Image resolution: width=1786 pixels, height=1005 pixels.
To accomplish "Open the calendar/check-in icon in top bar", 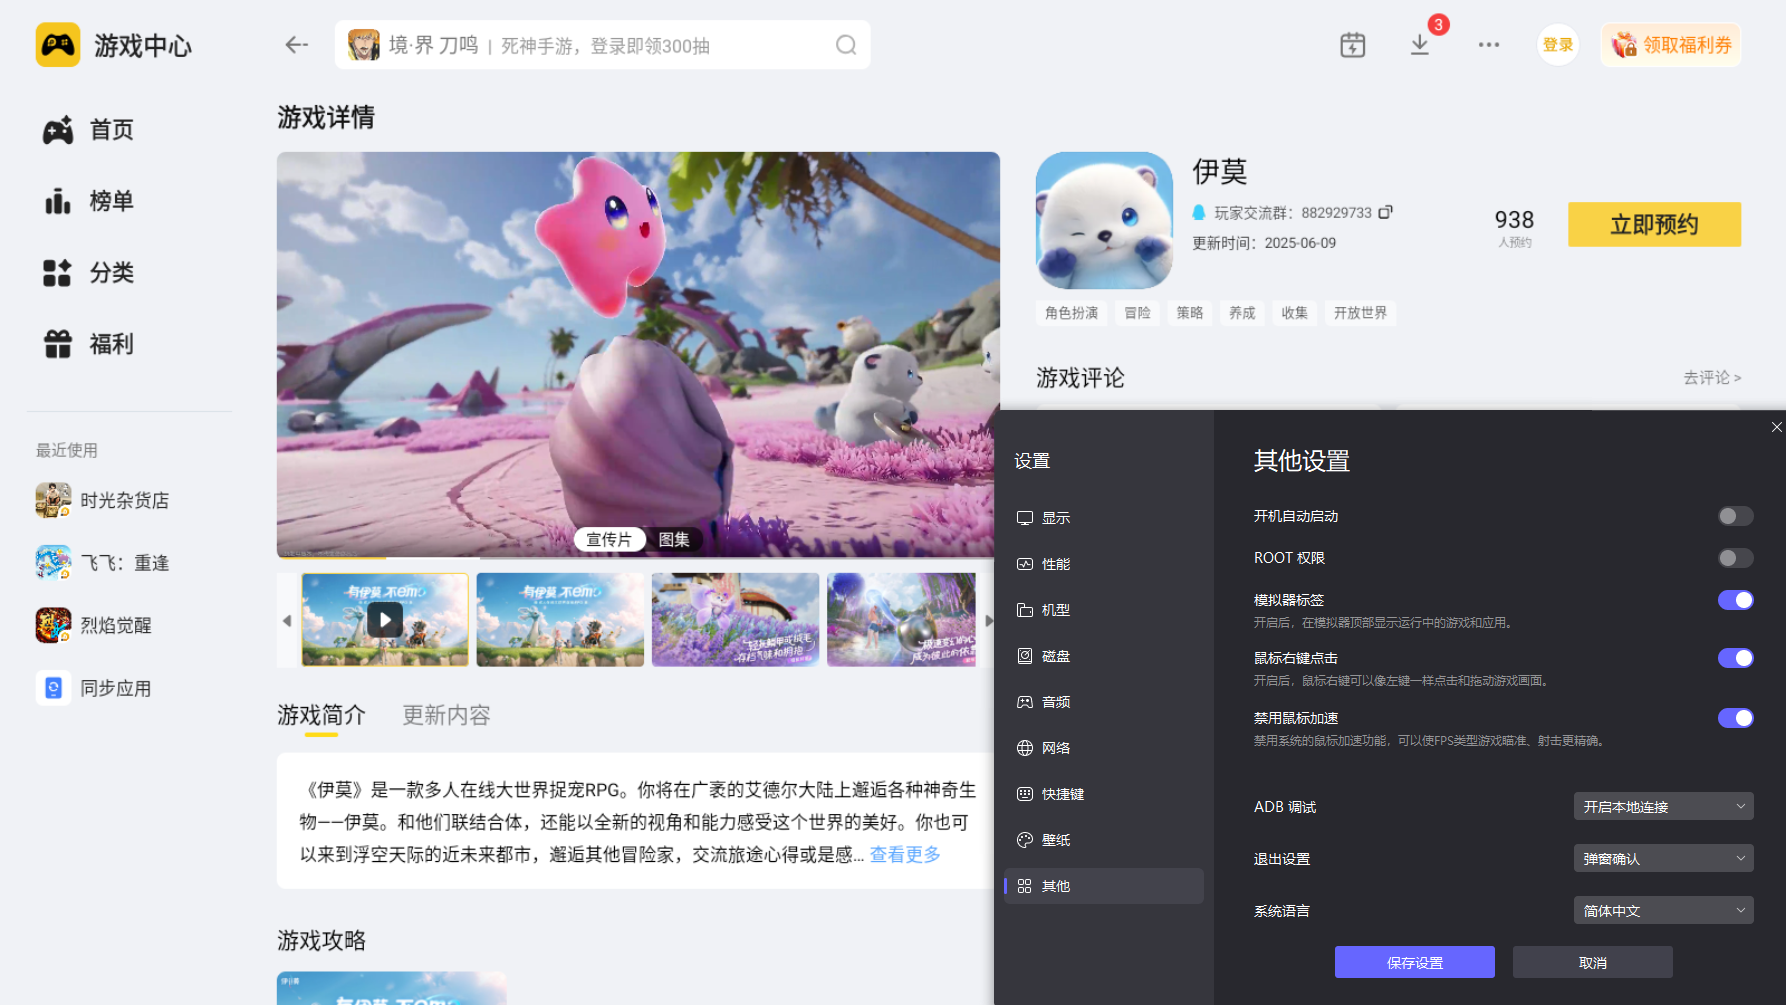I will pyautogui.click(x=1352, y=44).
